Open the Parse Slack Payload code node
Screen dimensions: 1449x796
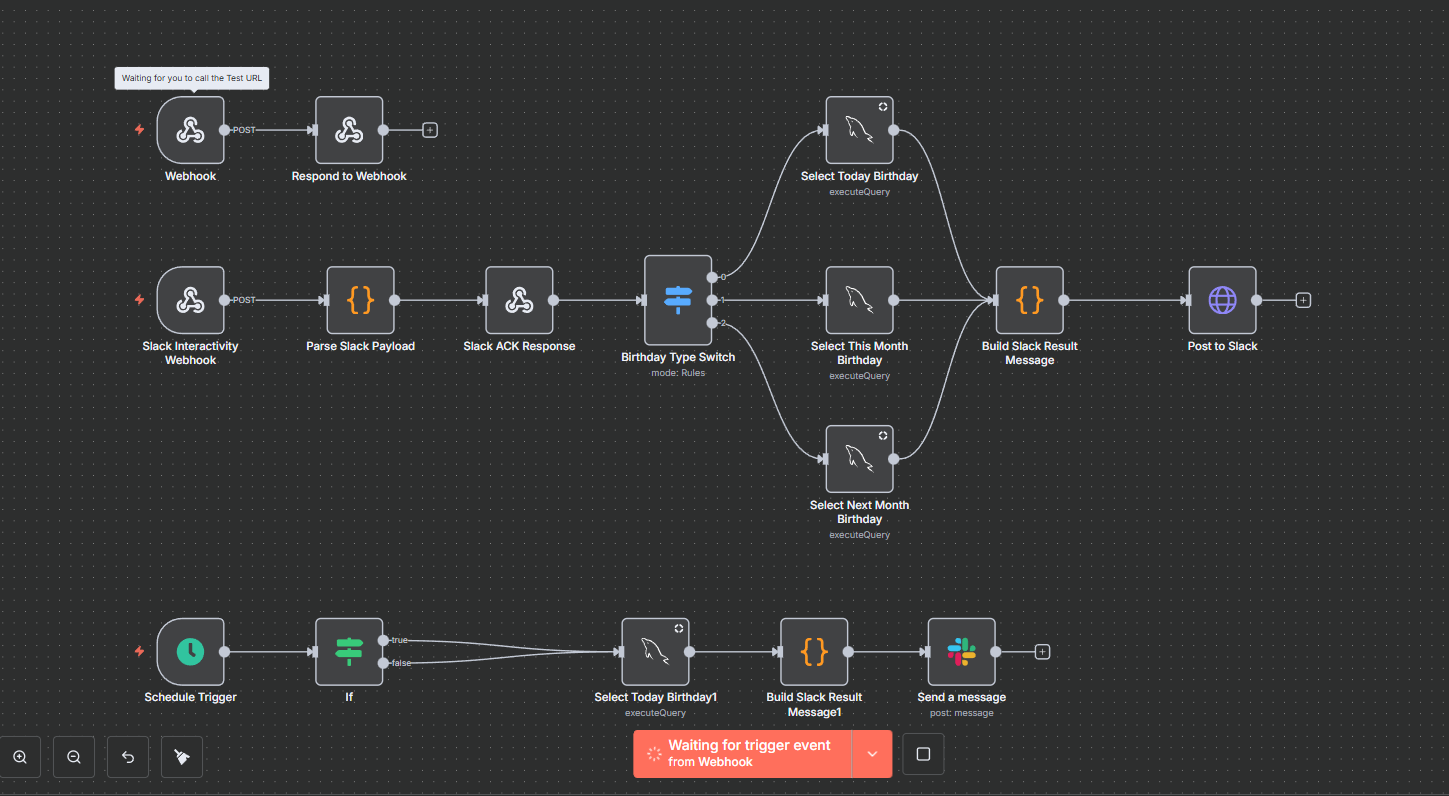(x=360, y=300)
